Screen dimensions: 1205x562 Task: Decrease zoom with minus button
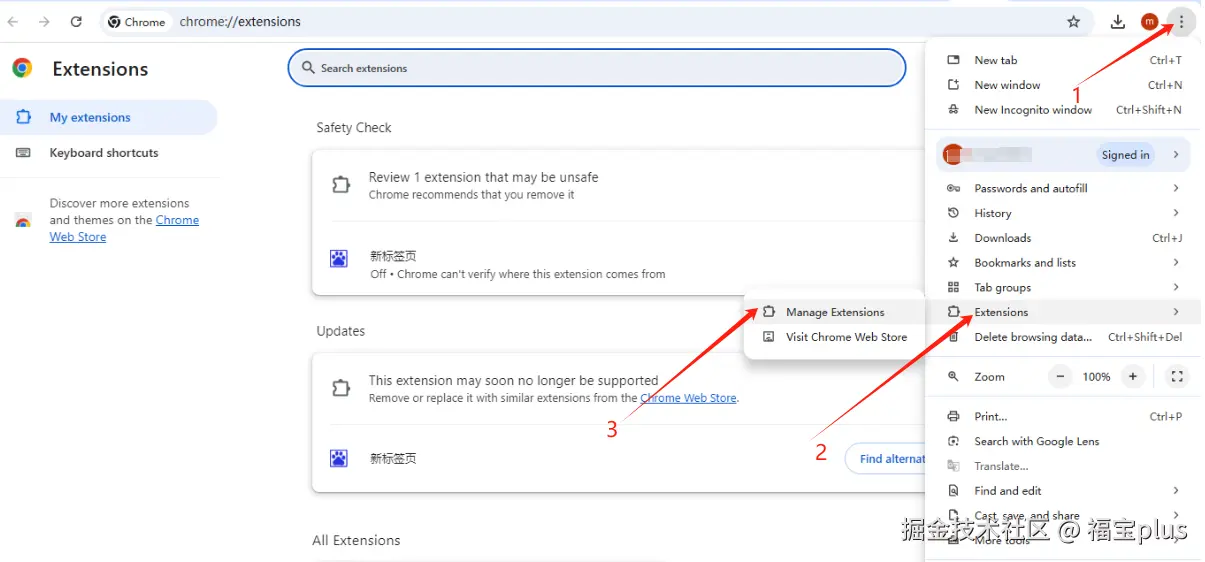(x=1060, y=377)
